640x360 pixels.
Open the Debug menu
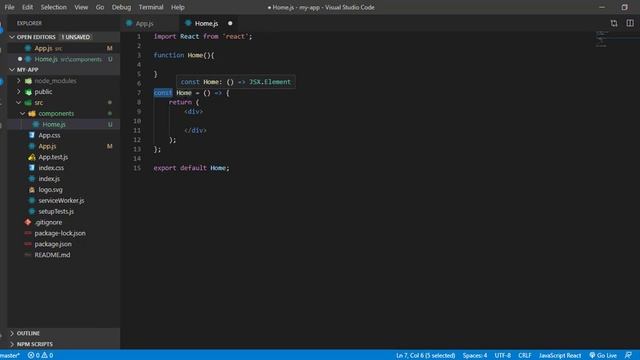(x=121, y=7)
